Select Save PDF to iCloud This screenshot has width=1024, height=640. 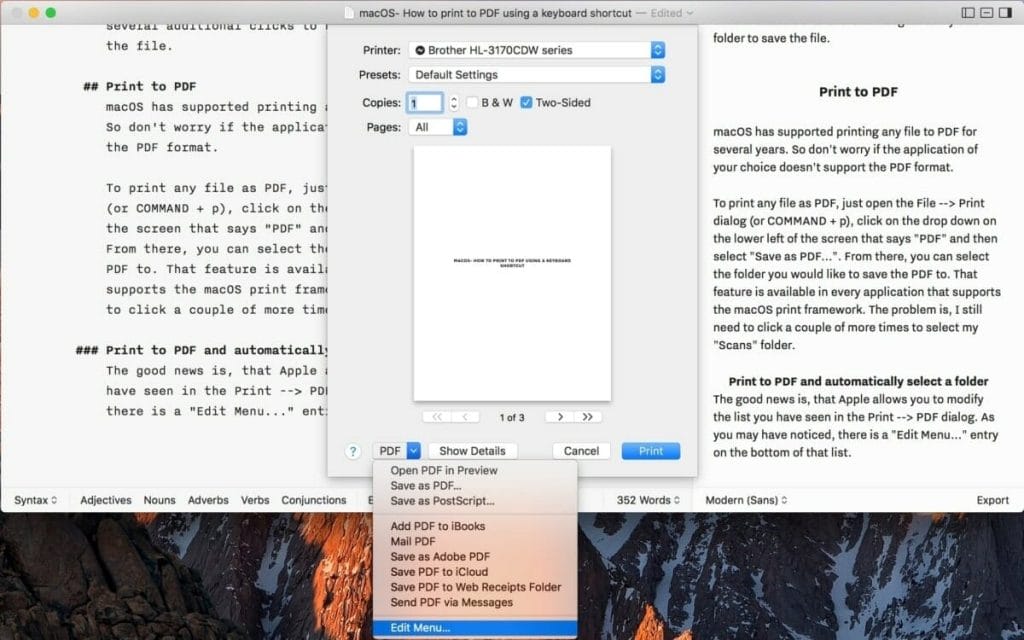coord(438,572)
